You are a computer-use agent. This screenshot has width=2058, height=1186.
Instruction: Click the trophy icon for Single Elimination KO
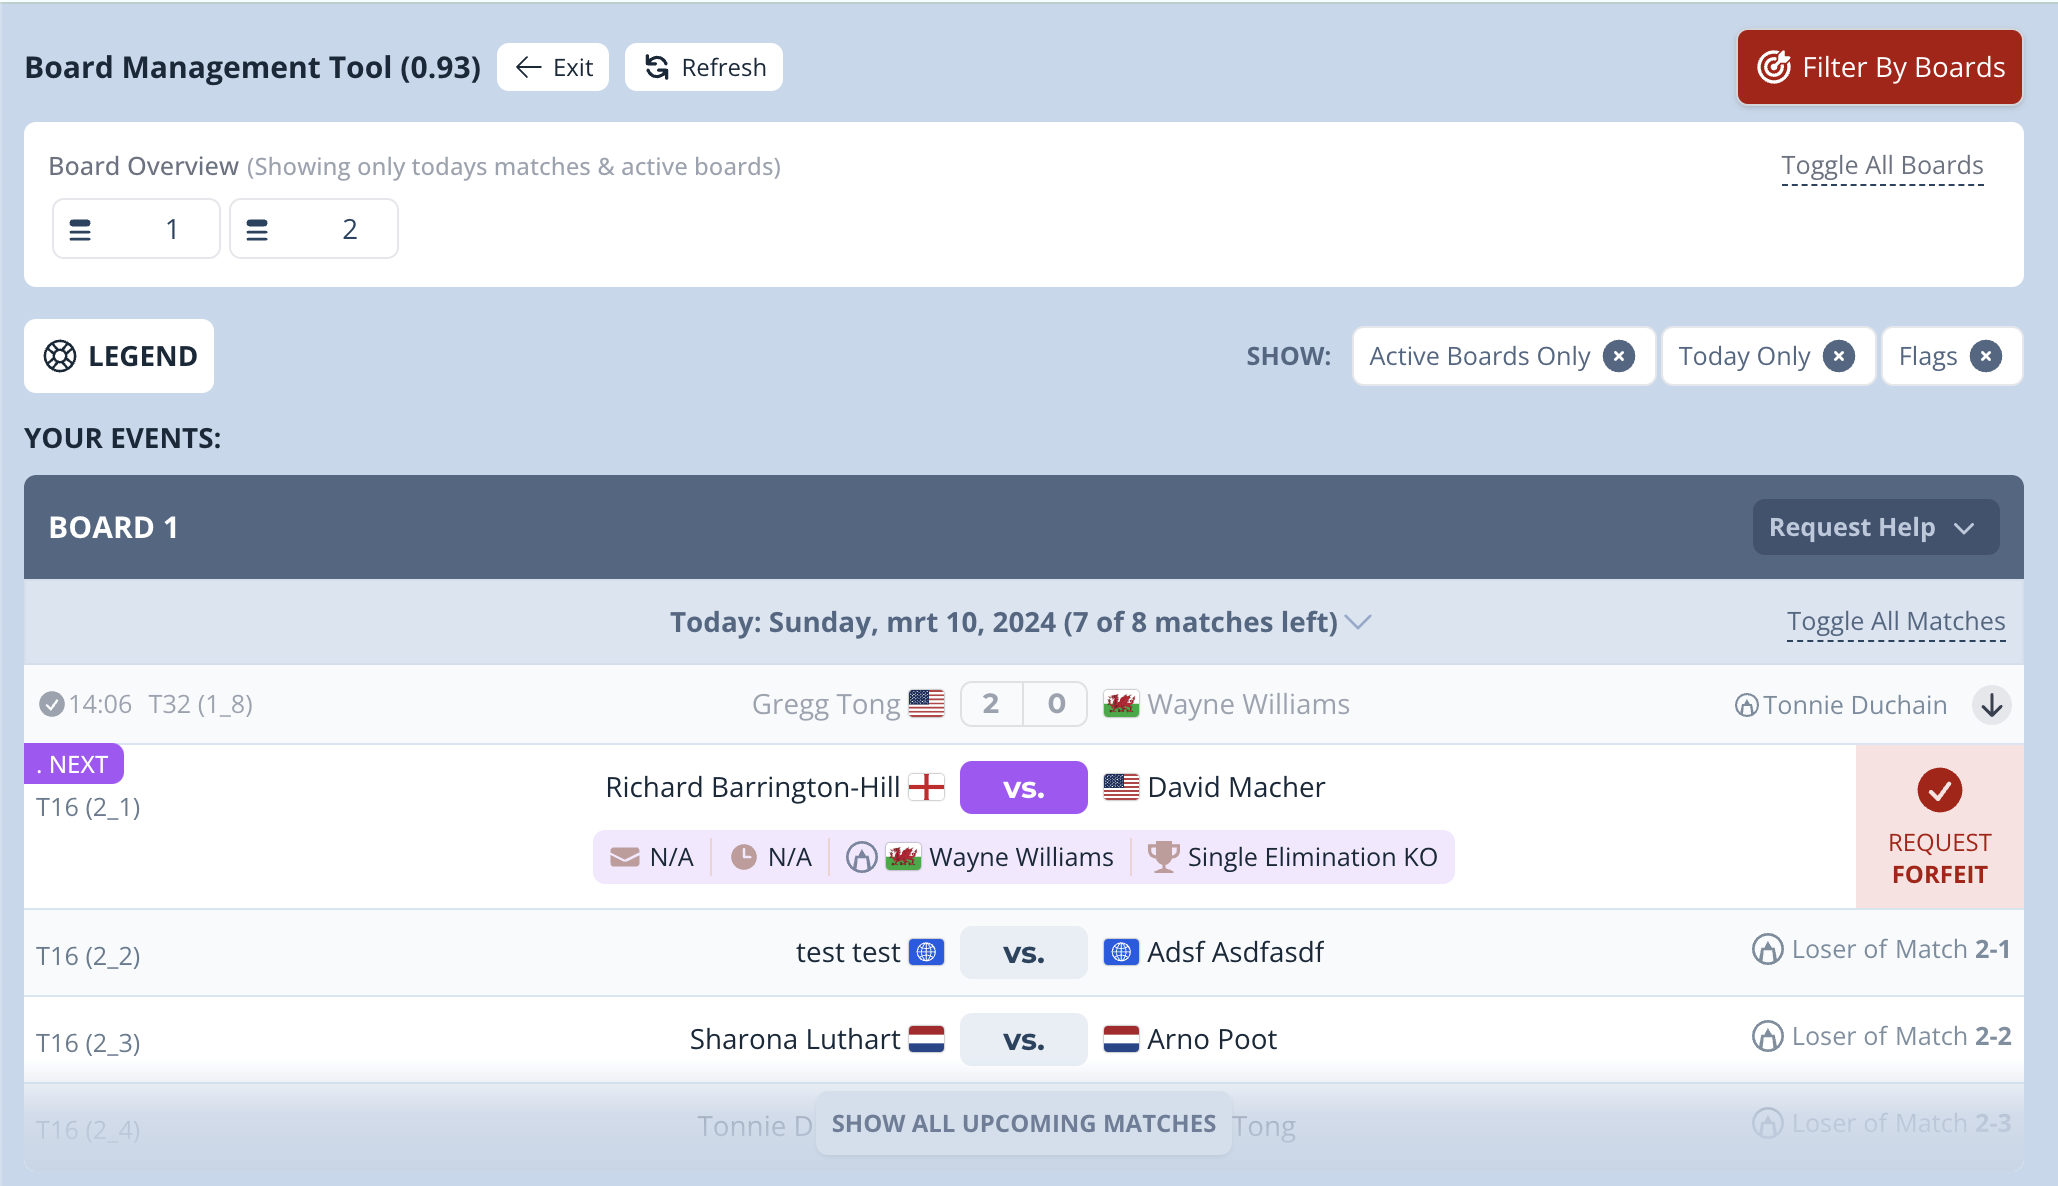1162,856
